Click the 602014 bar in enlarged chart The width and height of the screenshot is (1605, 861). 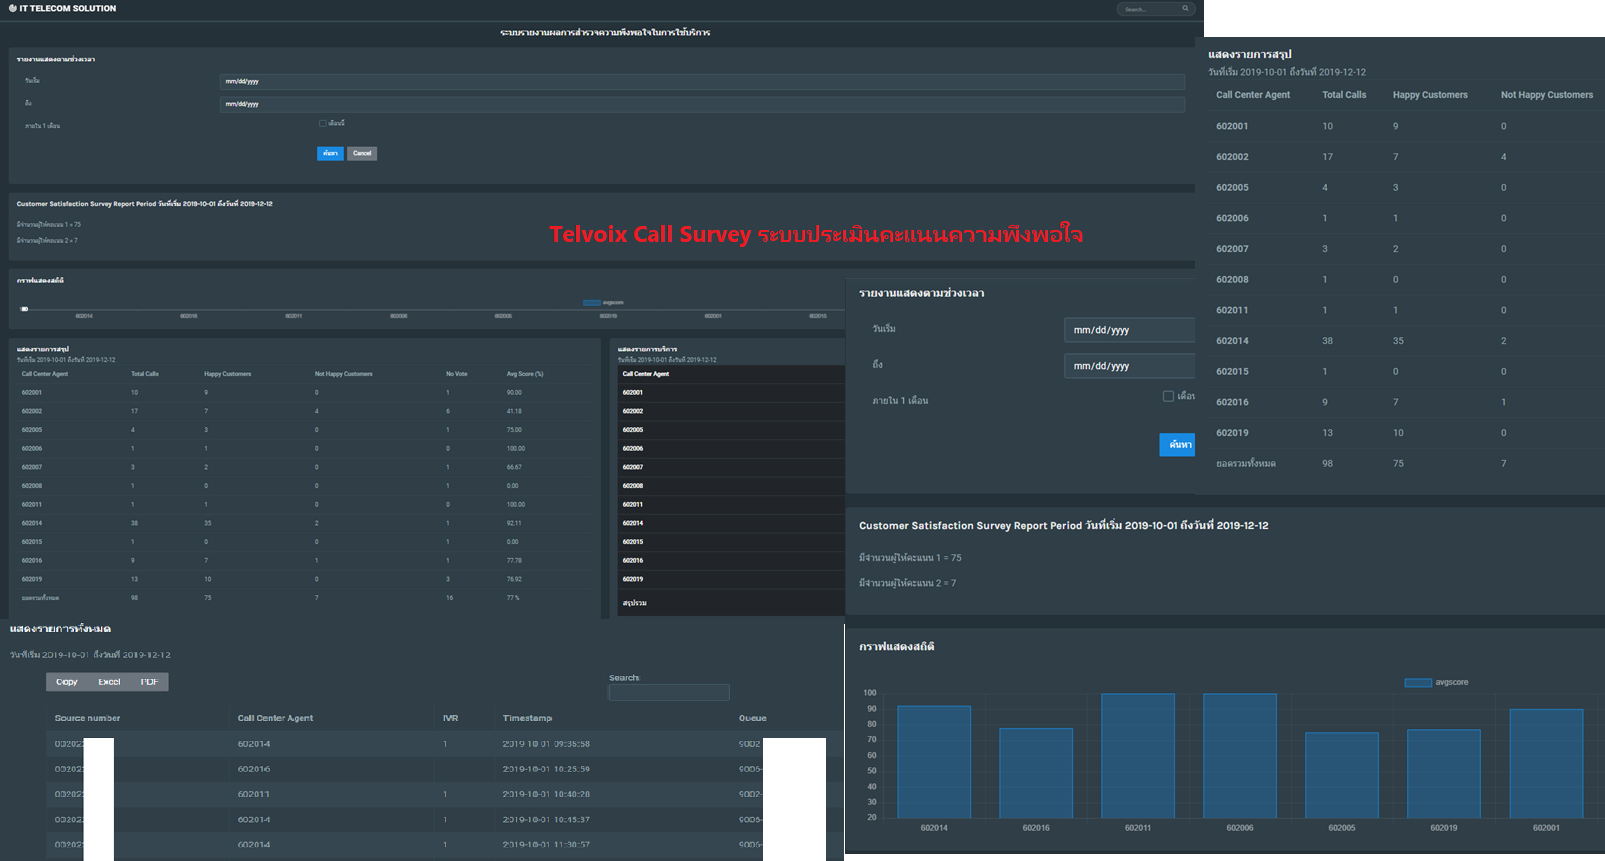(x=934, y=762)
